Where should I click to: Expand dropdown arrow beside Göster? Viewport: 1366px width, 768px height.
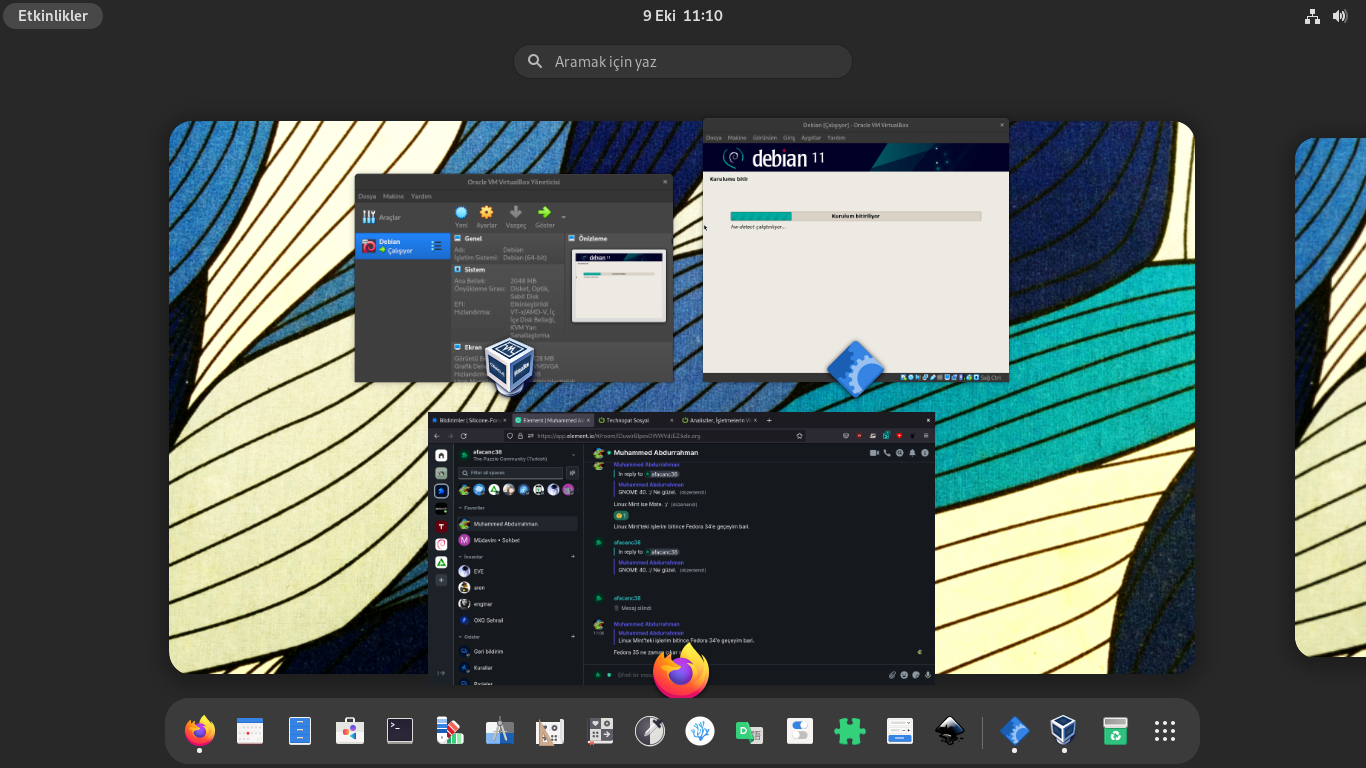[x=564, y=216]
